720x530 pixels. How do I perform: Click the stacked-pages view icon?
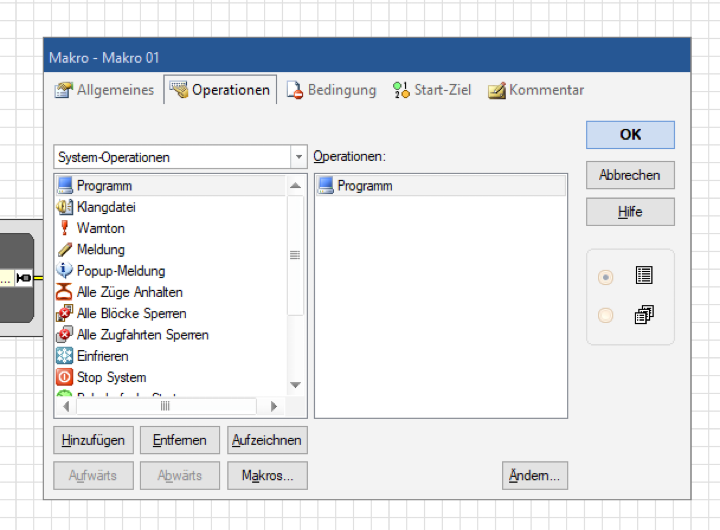644,315
